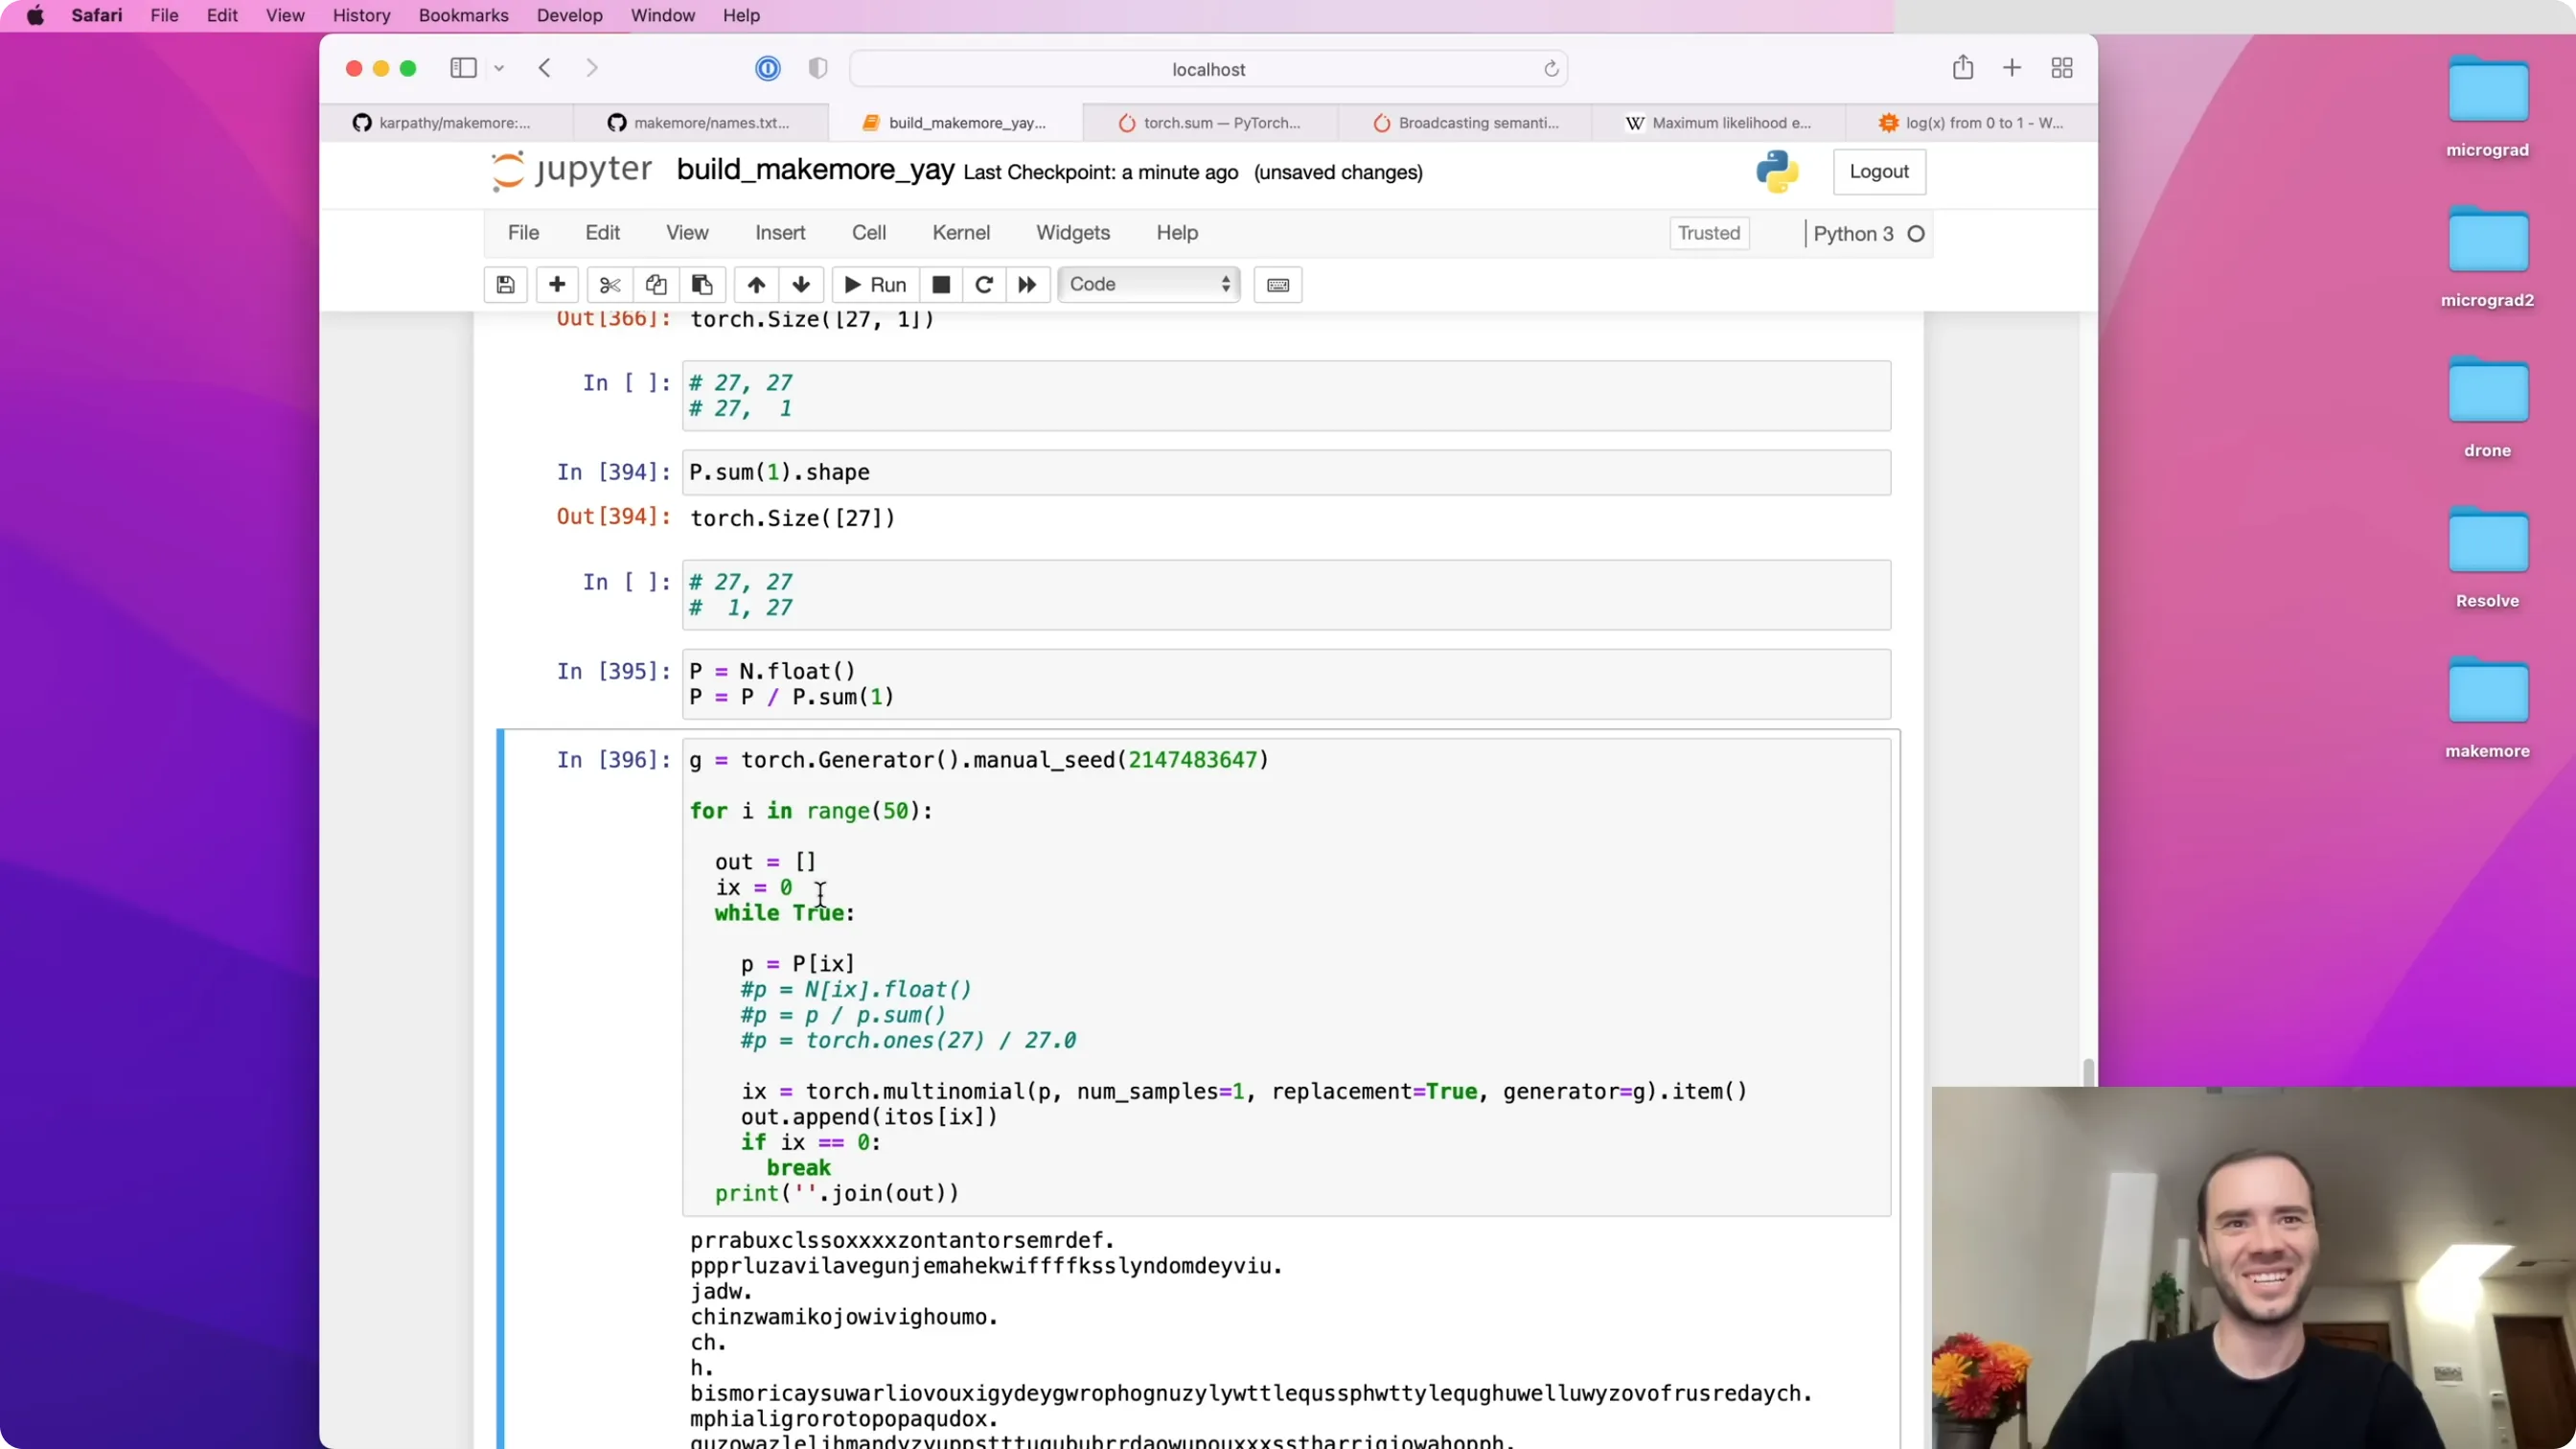The width and height of the screenshot is (2576, 1449).
Task: Show the Safari tab overview grid icon
Action: click(2062, 68)
